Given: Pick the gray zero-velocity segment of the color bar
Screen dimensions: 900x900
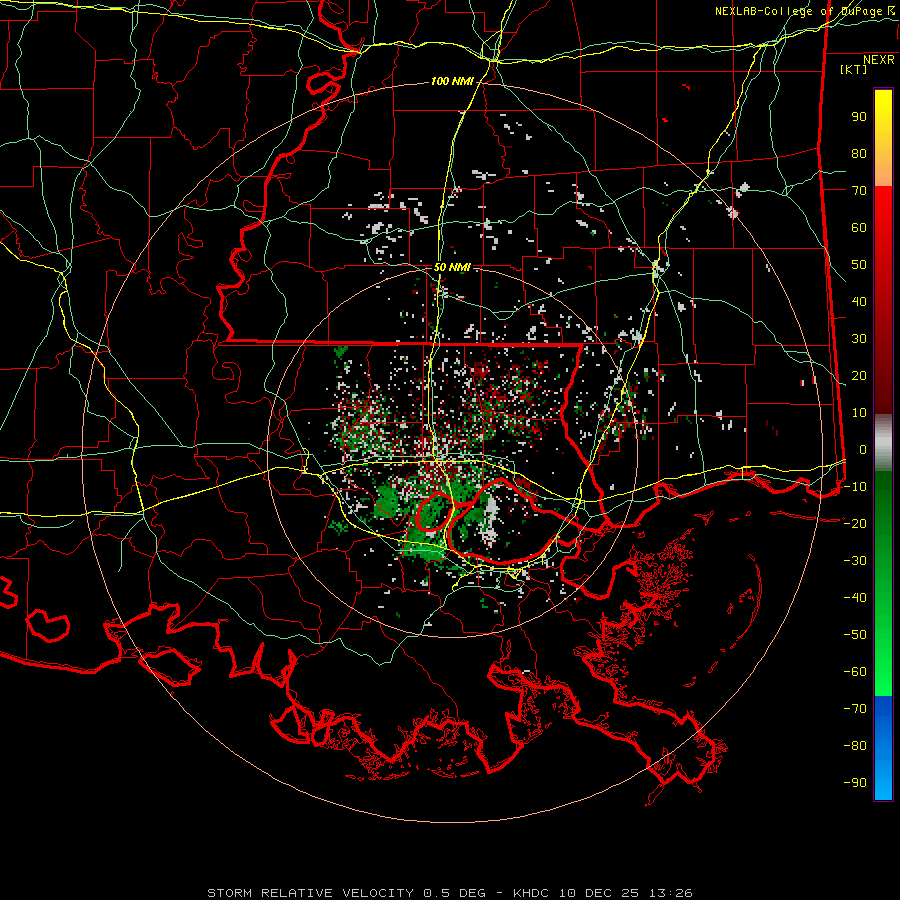Looking at the screenshot, I should 883,443.
